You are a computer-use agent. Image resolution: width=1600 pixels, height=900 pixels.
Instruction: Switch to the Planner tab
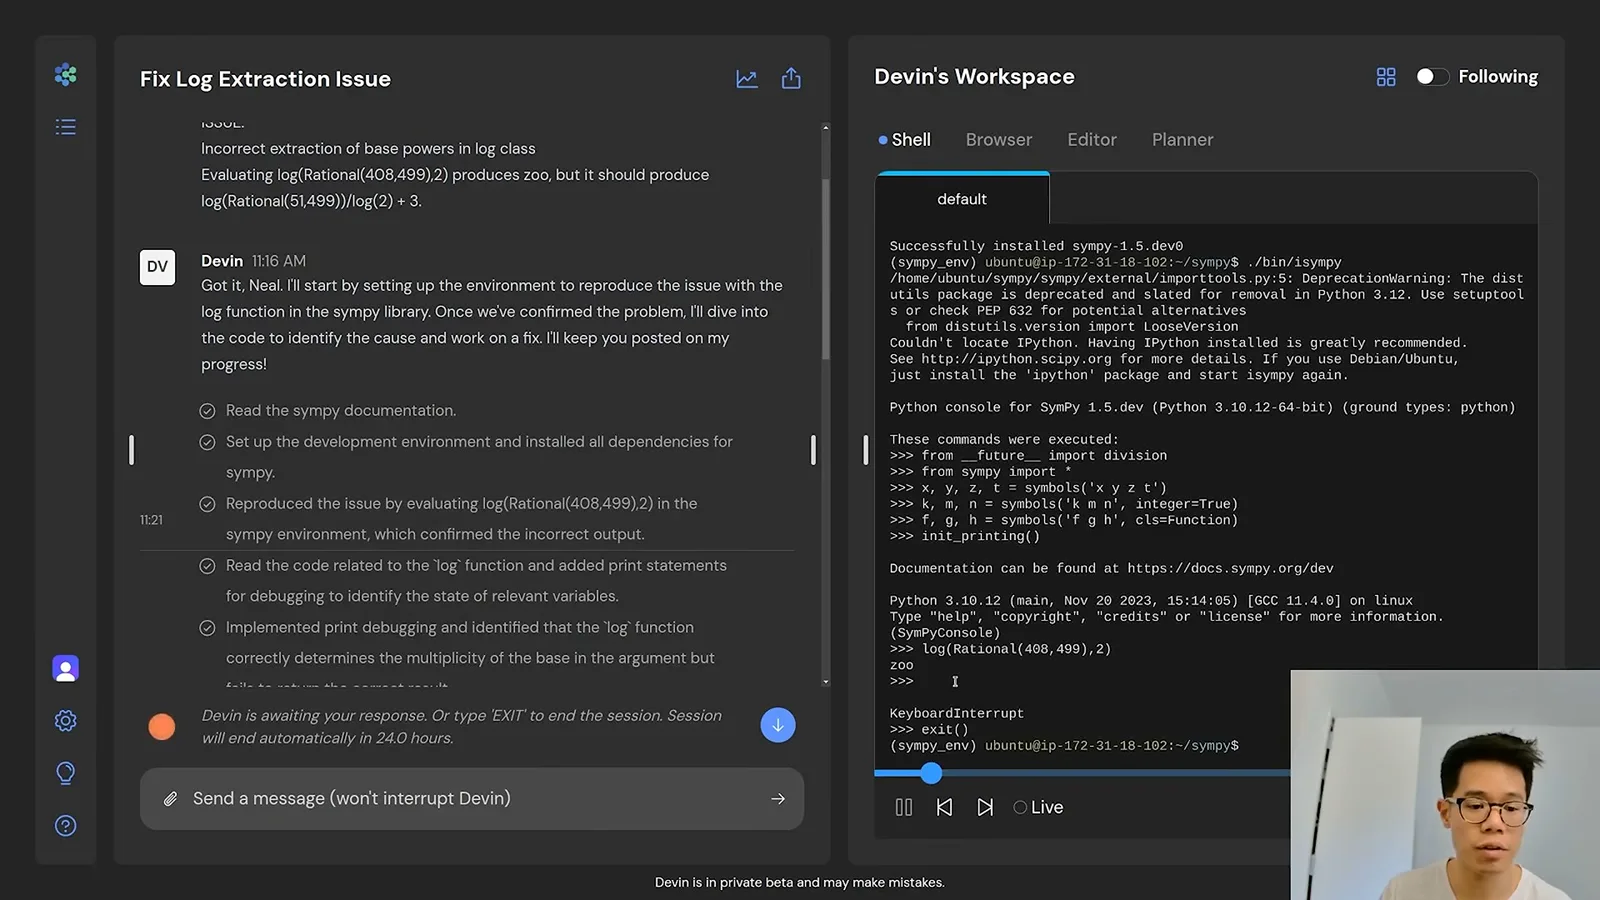[x=1183, y=140]
